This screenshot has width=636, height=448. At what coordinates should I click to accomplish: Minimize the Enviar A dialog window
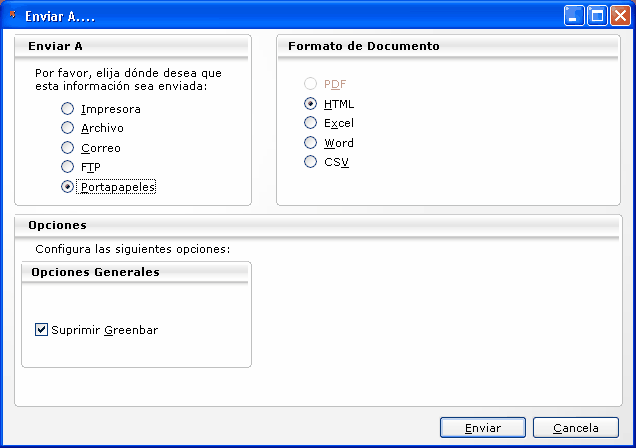[x=574, y=15]
